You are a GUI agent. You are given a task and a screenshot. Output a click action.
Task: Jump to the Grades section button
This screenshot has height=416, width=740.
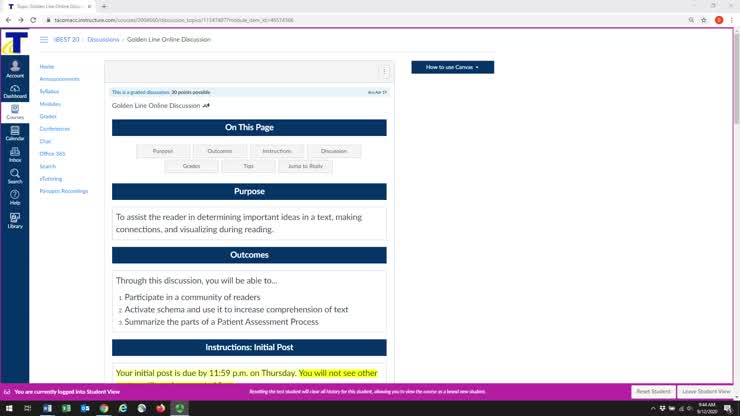(x=191, y=166)
